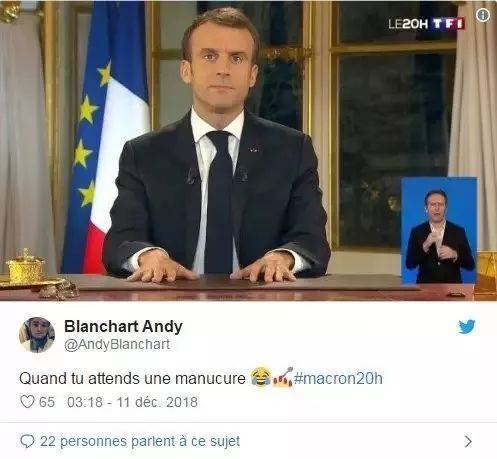Open the tweet timestamp 03:18 - 11 déc. 2018

tap(132, 402)
